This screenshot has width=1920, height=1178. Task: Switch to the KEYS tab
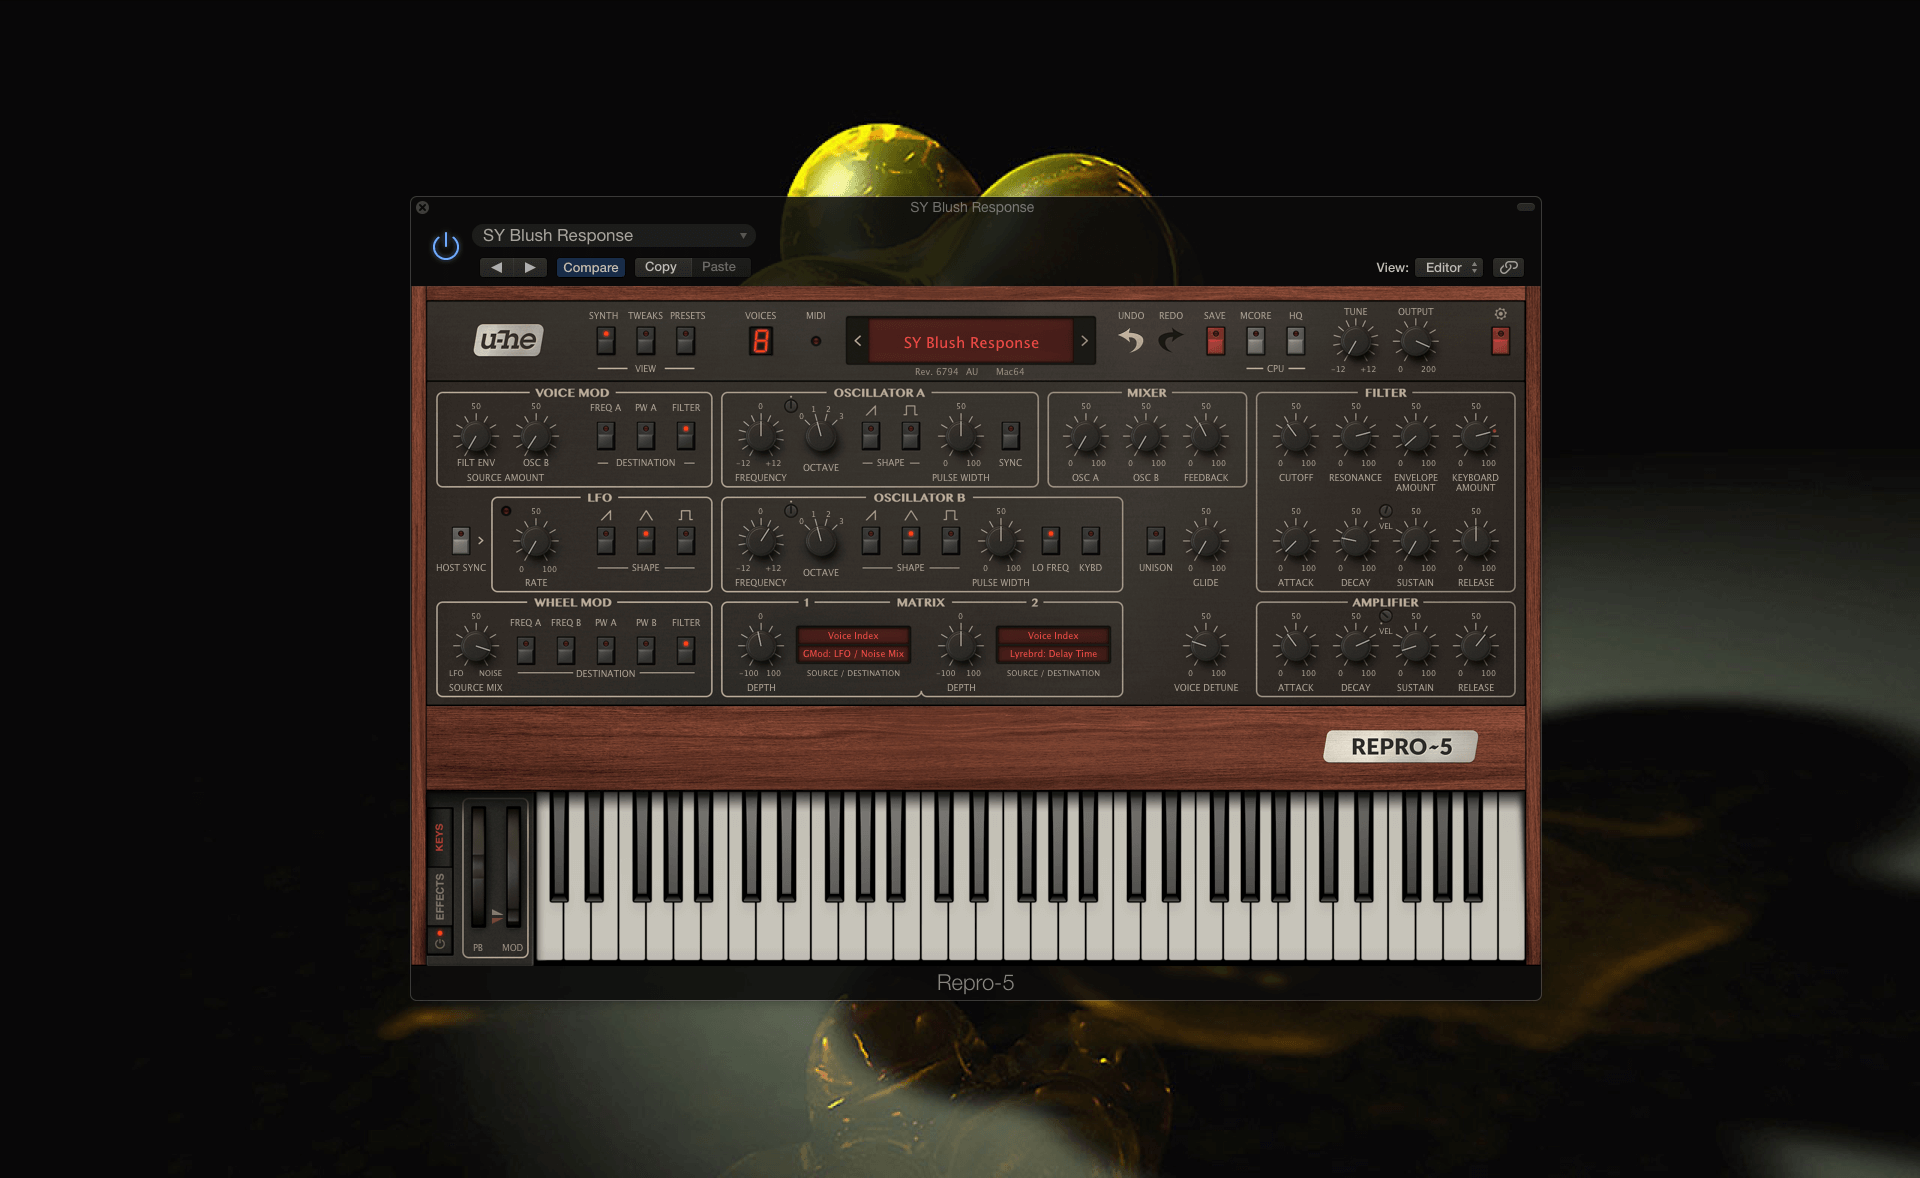439,837
